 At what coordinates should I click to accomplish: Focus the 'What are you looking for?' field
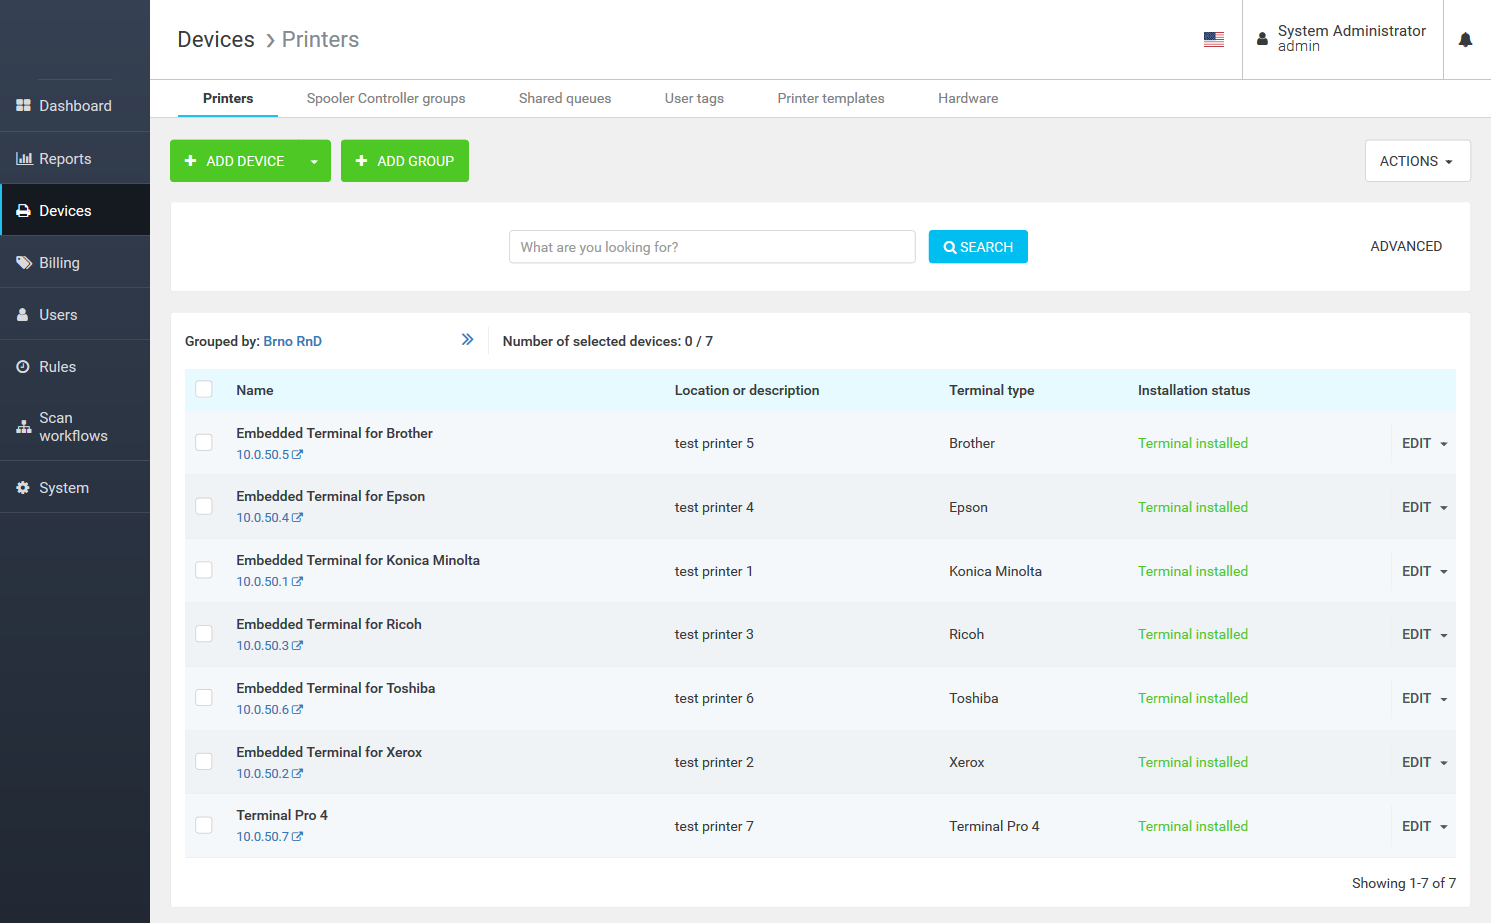coord(711,247)
